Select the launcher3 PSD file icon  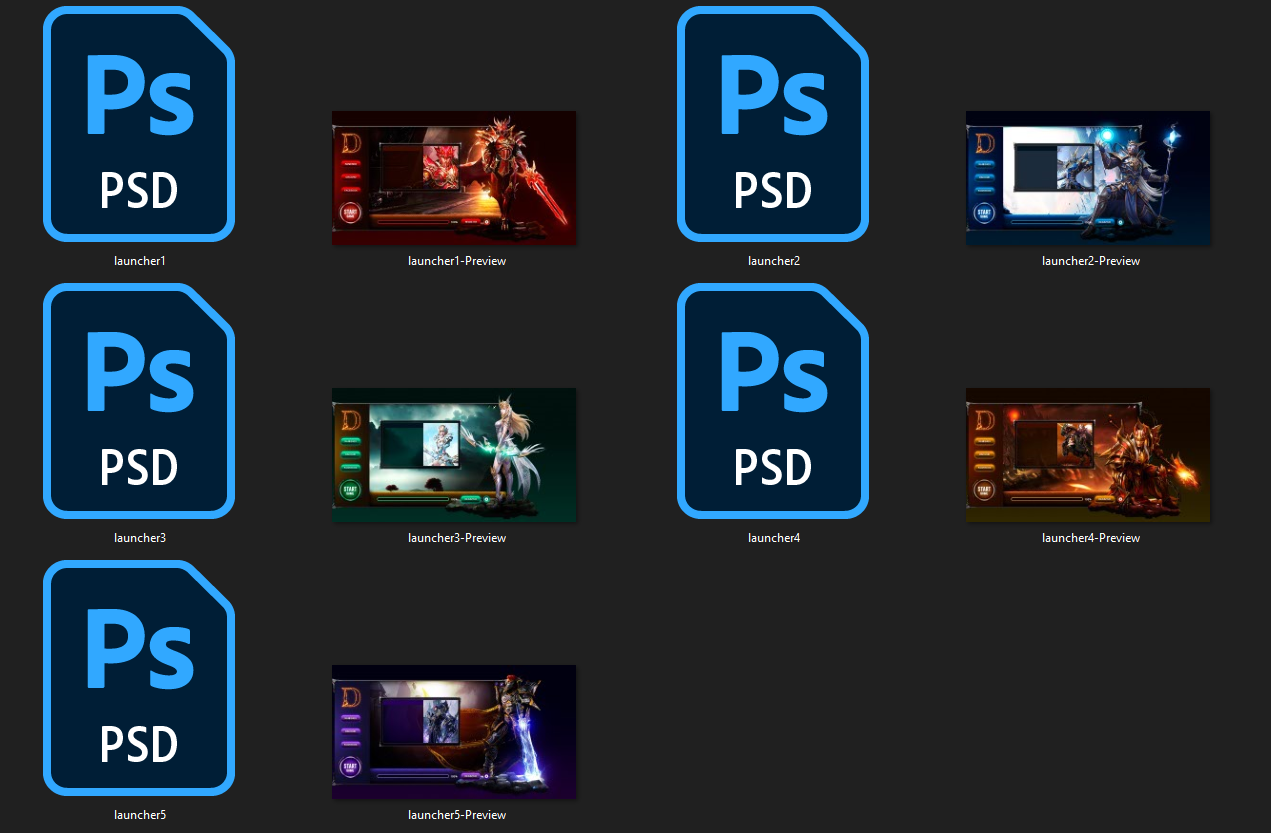tap(139, 401)
